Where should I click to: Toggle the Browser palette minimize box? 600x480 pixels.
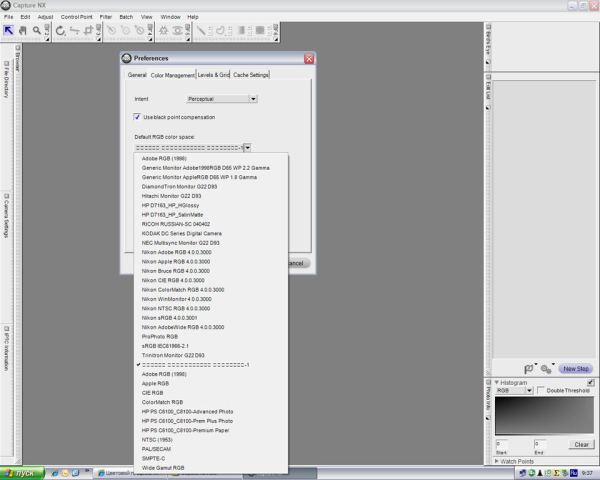pos(18,48)
